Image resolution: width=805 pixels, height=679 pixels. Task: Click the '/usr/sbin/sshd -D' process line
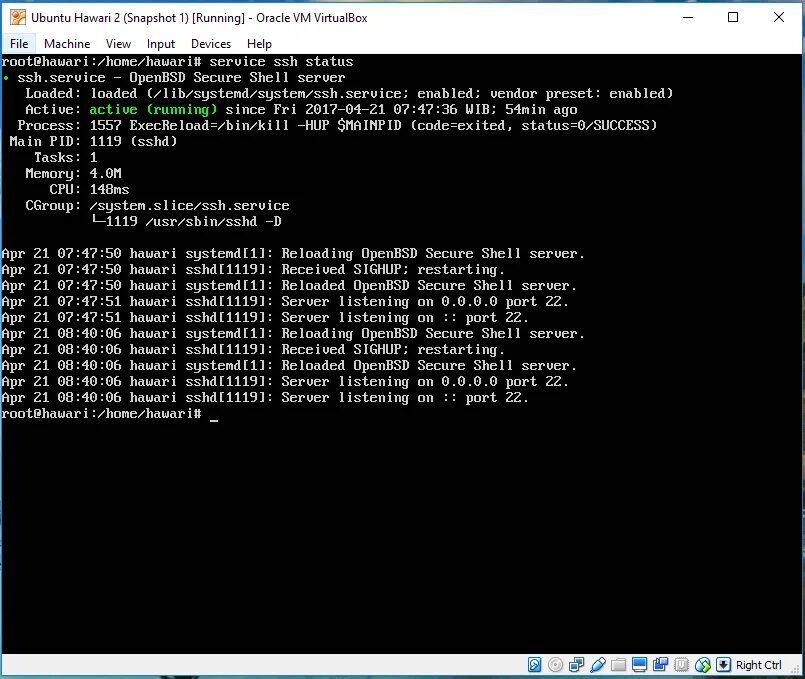point(186,222)
